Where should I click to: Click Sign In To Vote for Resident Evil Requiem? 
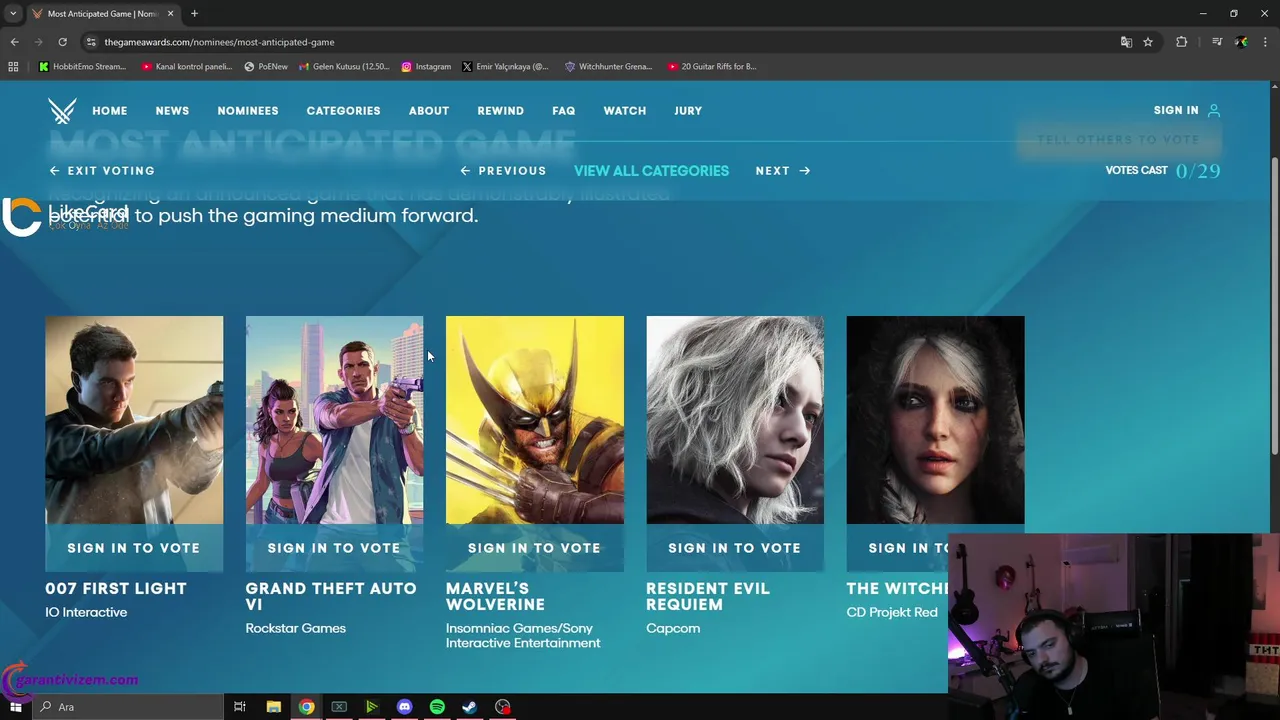point(735,548)
